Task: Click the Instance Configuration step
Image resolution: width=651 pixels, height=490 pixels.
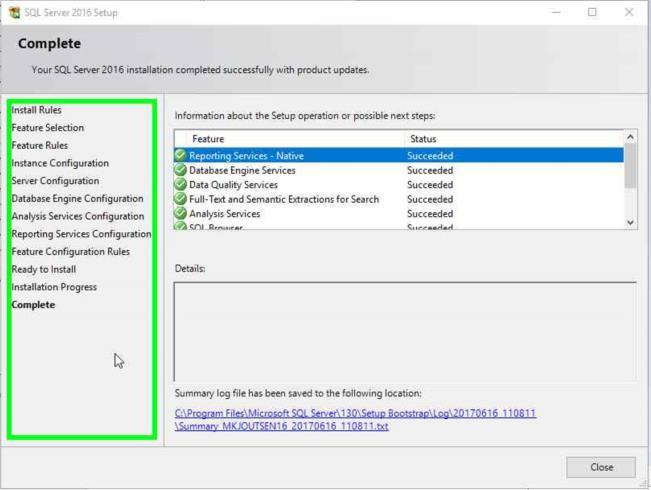Action: pos(60,163)
